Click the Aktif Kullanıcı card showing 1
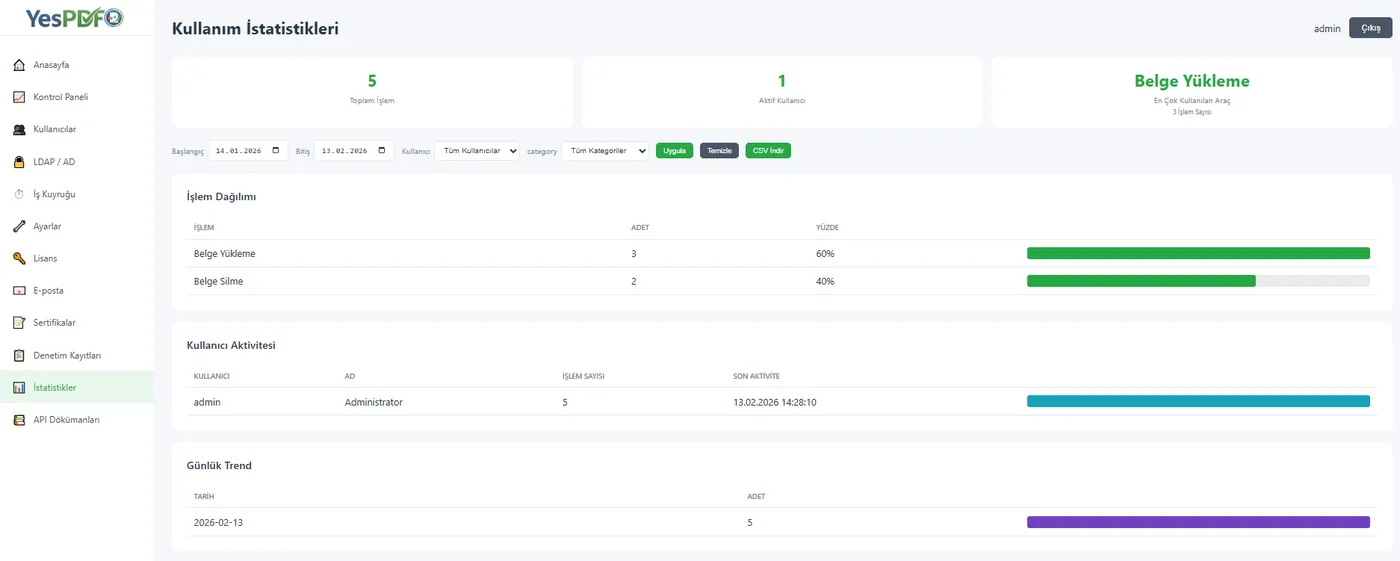 click(x=782, y=92)
